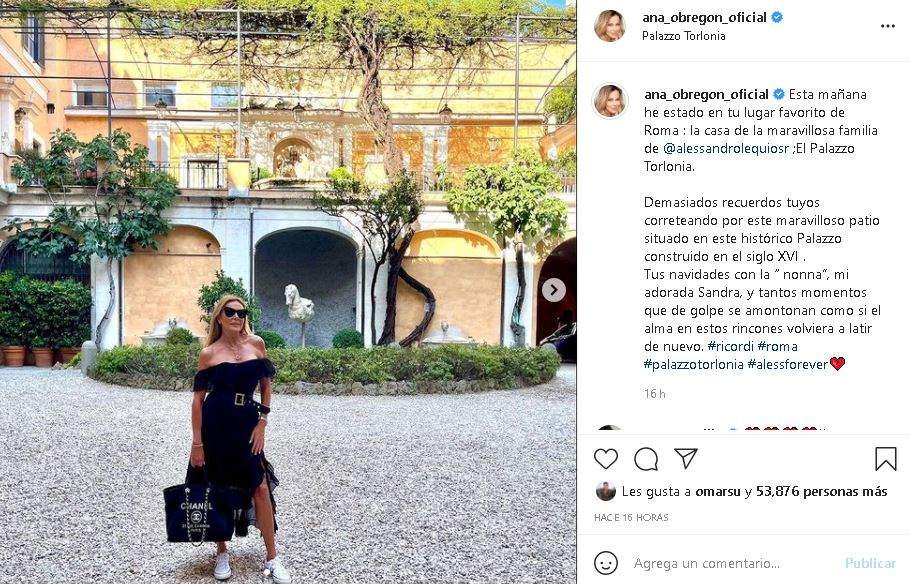Open the #roma hashtag
910x584 pixels.
(777, 346)
